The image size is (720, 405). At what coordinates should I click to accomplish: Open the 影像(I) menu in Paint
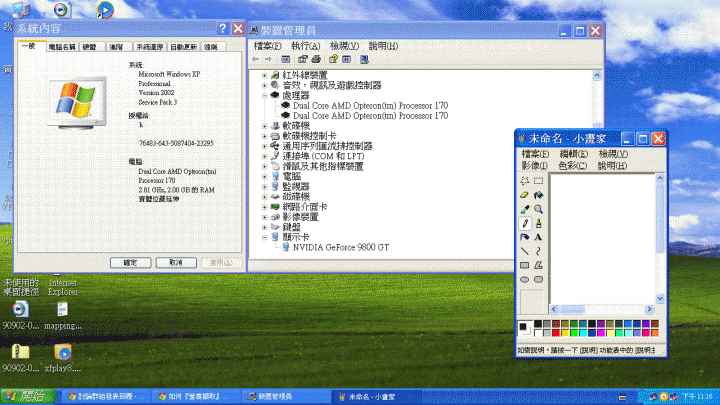point(534,166)
